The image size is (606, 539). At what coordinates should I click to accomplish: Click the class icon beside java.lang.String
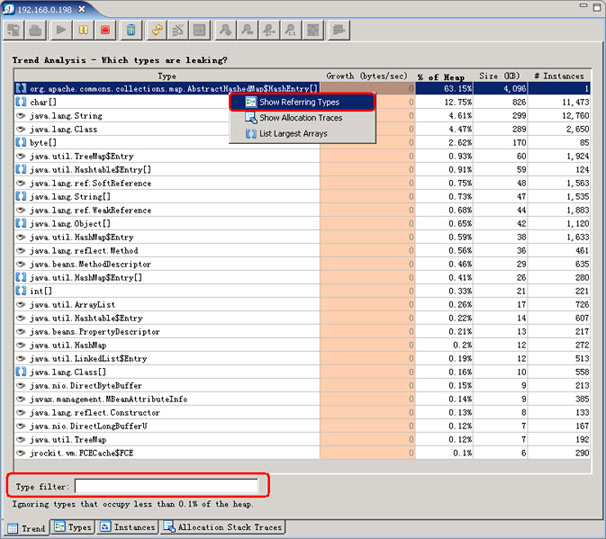(x=21, y=116)
